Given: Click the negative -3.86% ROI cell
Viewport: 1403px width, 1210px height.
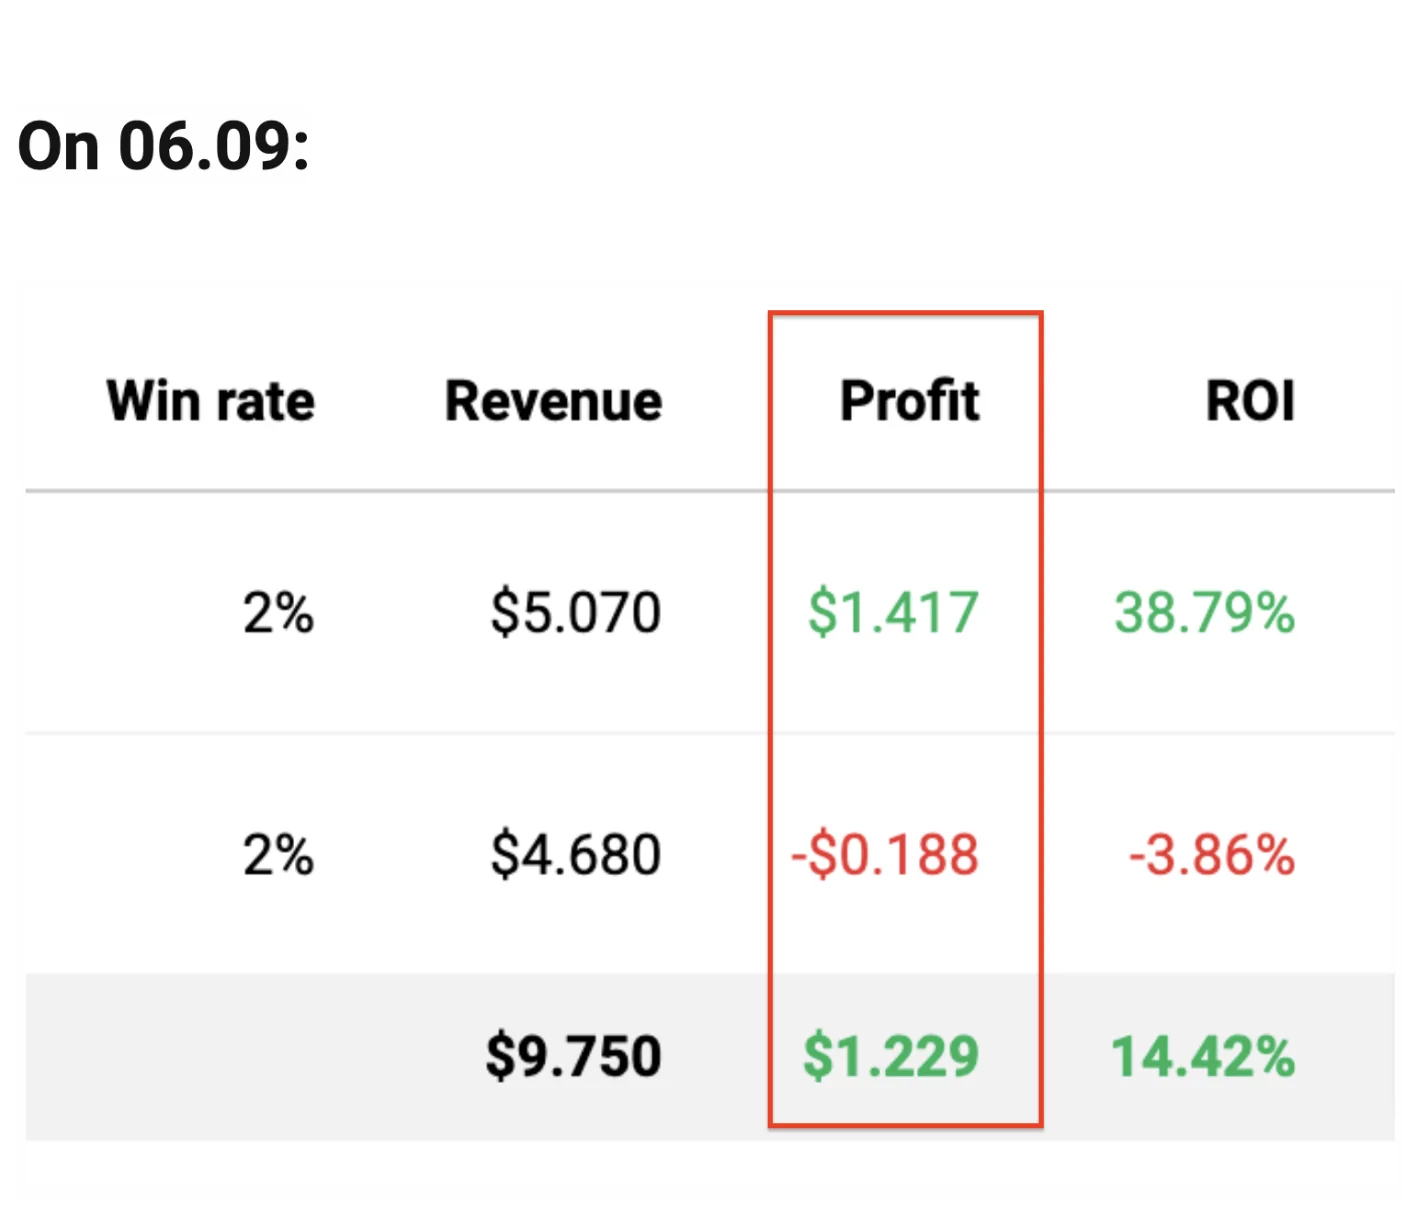Looking at the screenshot, I should click(x=1212, y=856).
